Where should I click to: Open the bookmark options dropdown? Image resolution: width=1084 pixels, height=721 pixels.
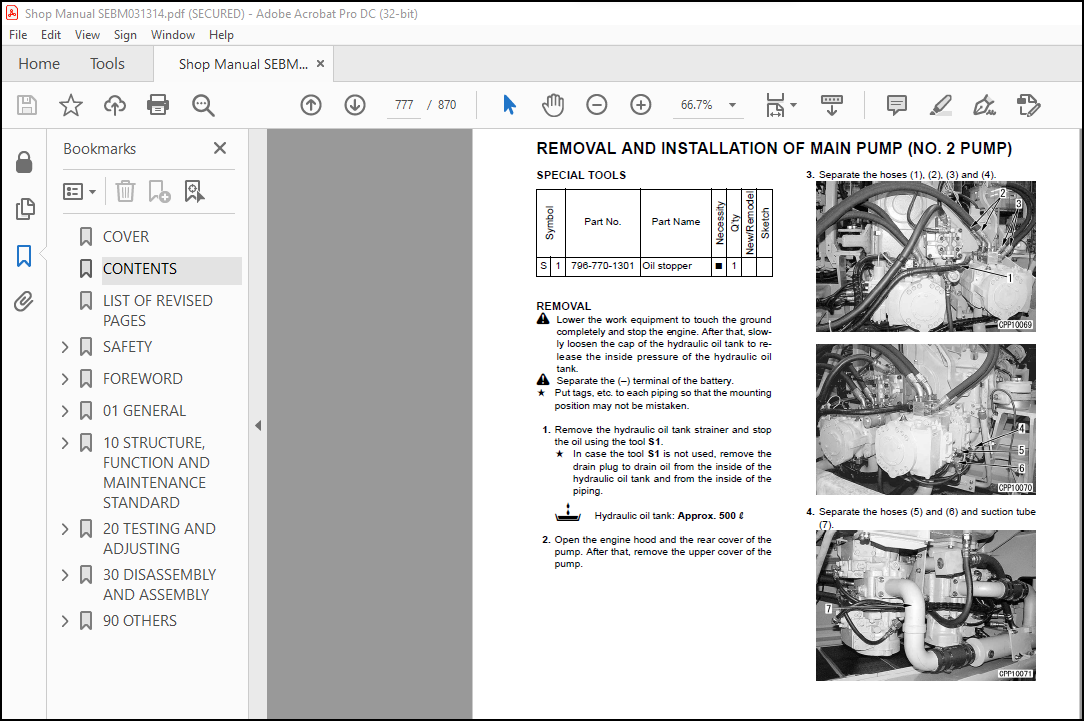pos(80,191)
